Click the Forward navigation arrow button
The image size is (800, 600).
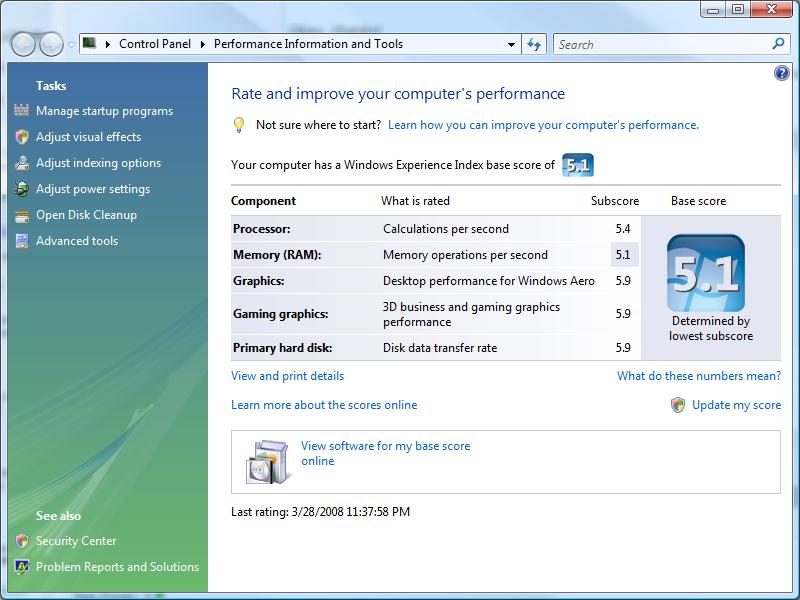click(x=52, y=44)
